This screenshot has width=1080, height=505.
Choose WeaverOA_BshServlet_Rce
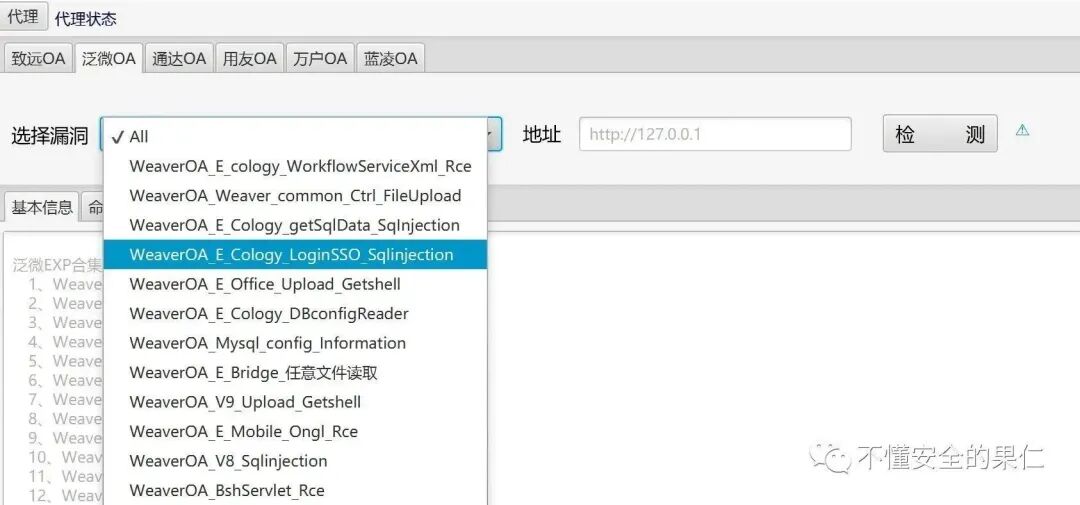[x=295, y=491]
